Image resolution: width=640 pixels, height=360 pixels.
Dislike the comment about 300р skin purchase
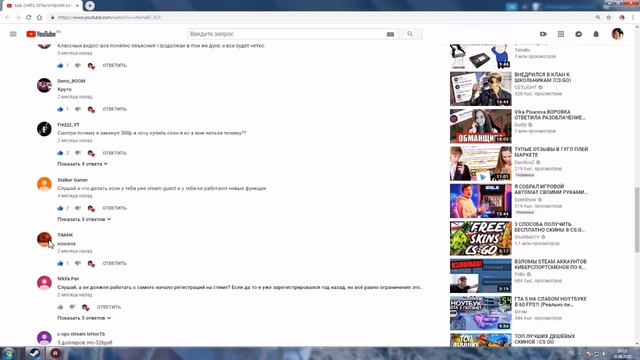(x=78, y=153)
